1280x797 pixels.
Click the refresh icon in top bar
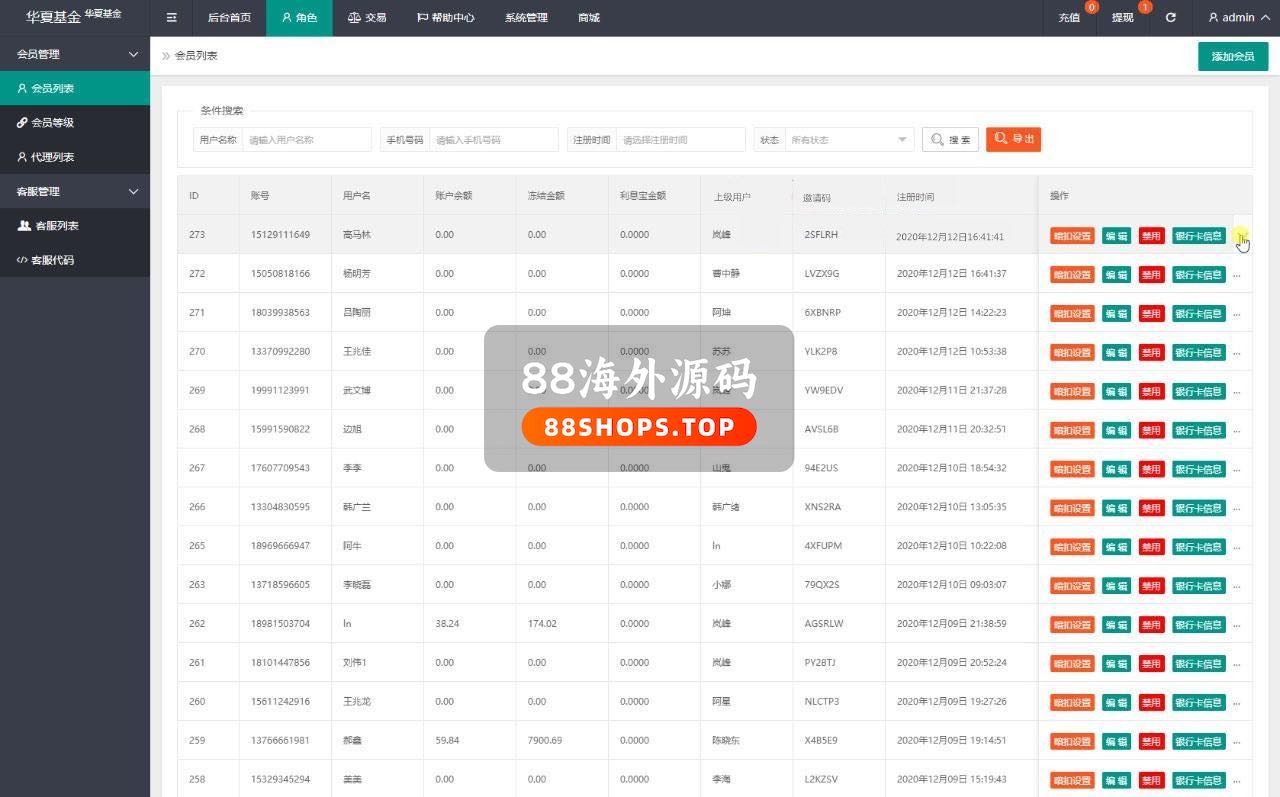click(1171, 18)
